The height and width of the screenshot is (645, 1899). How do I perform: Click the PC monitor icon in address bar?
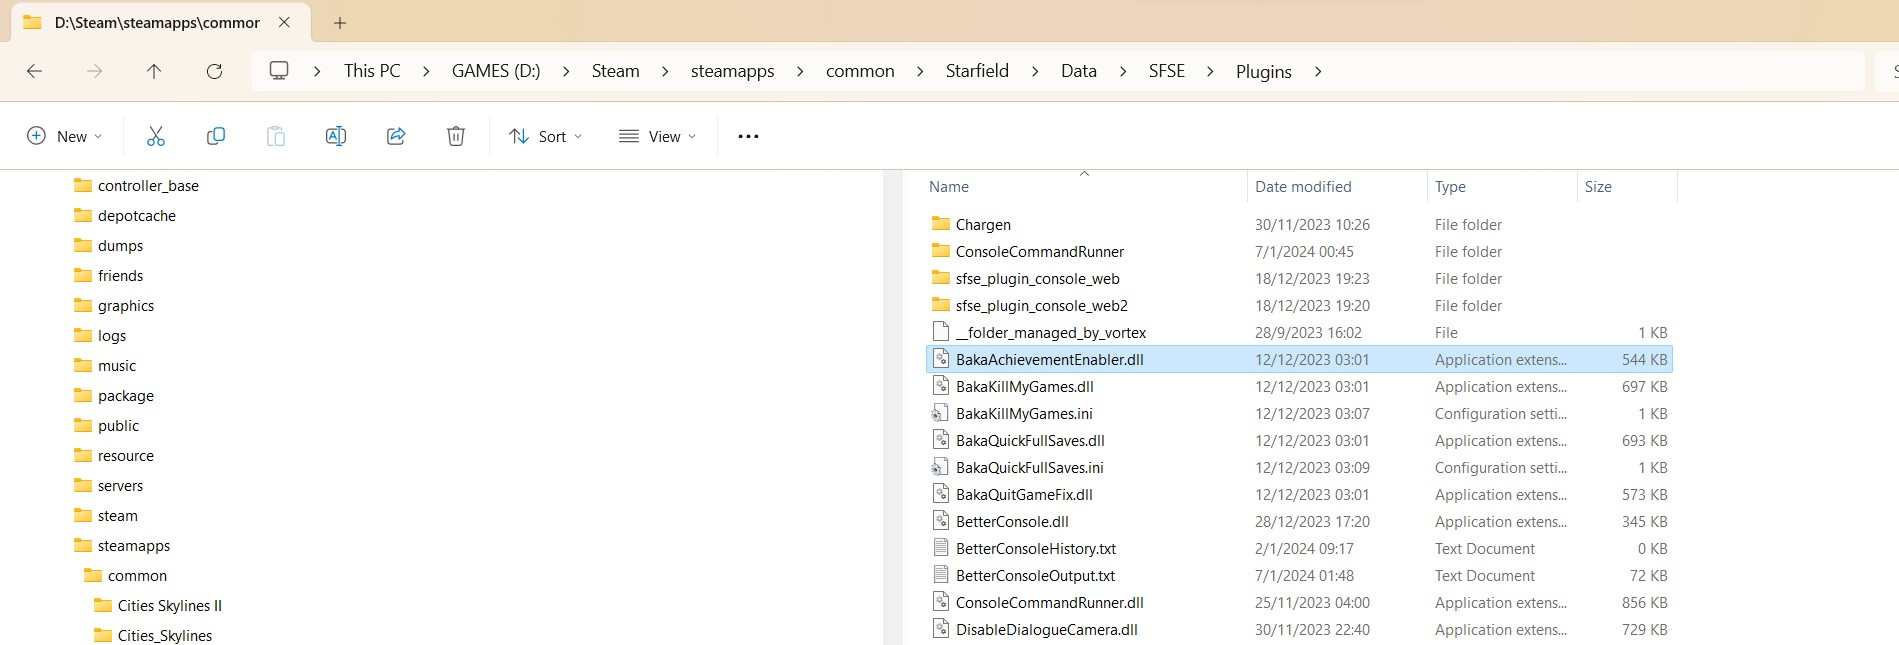279,71
